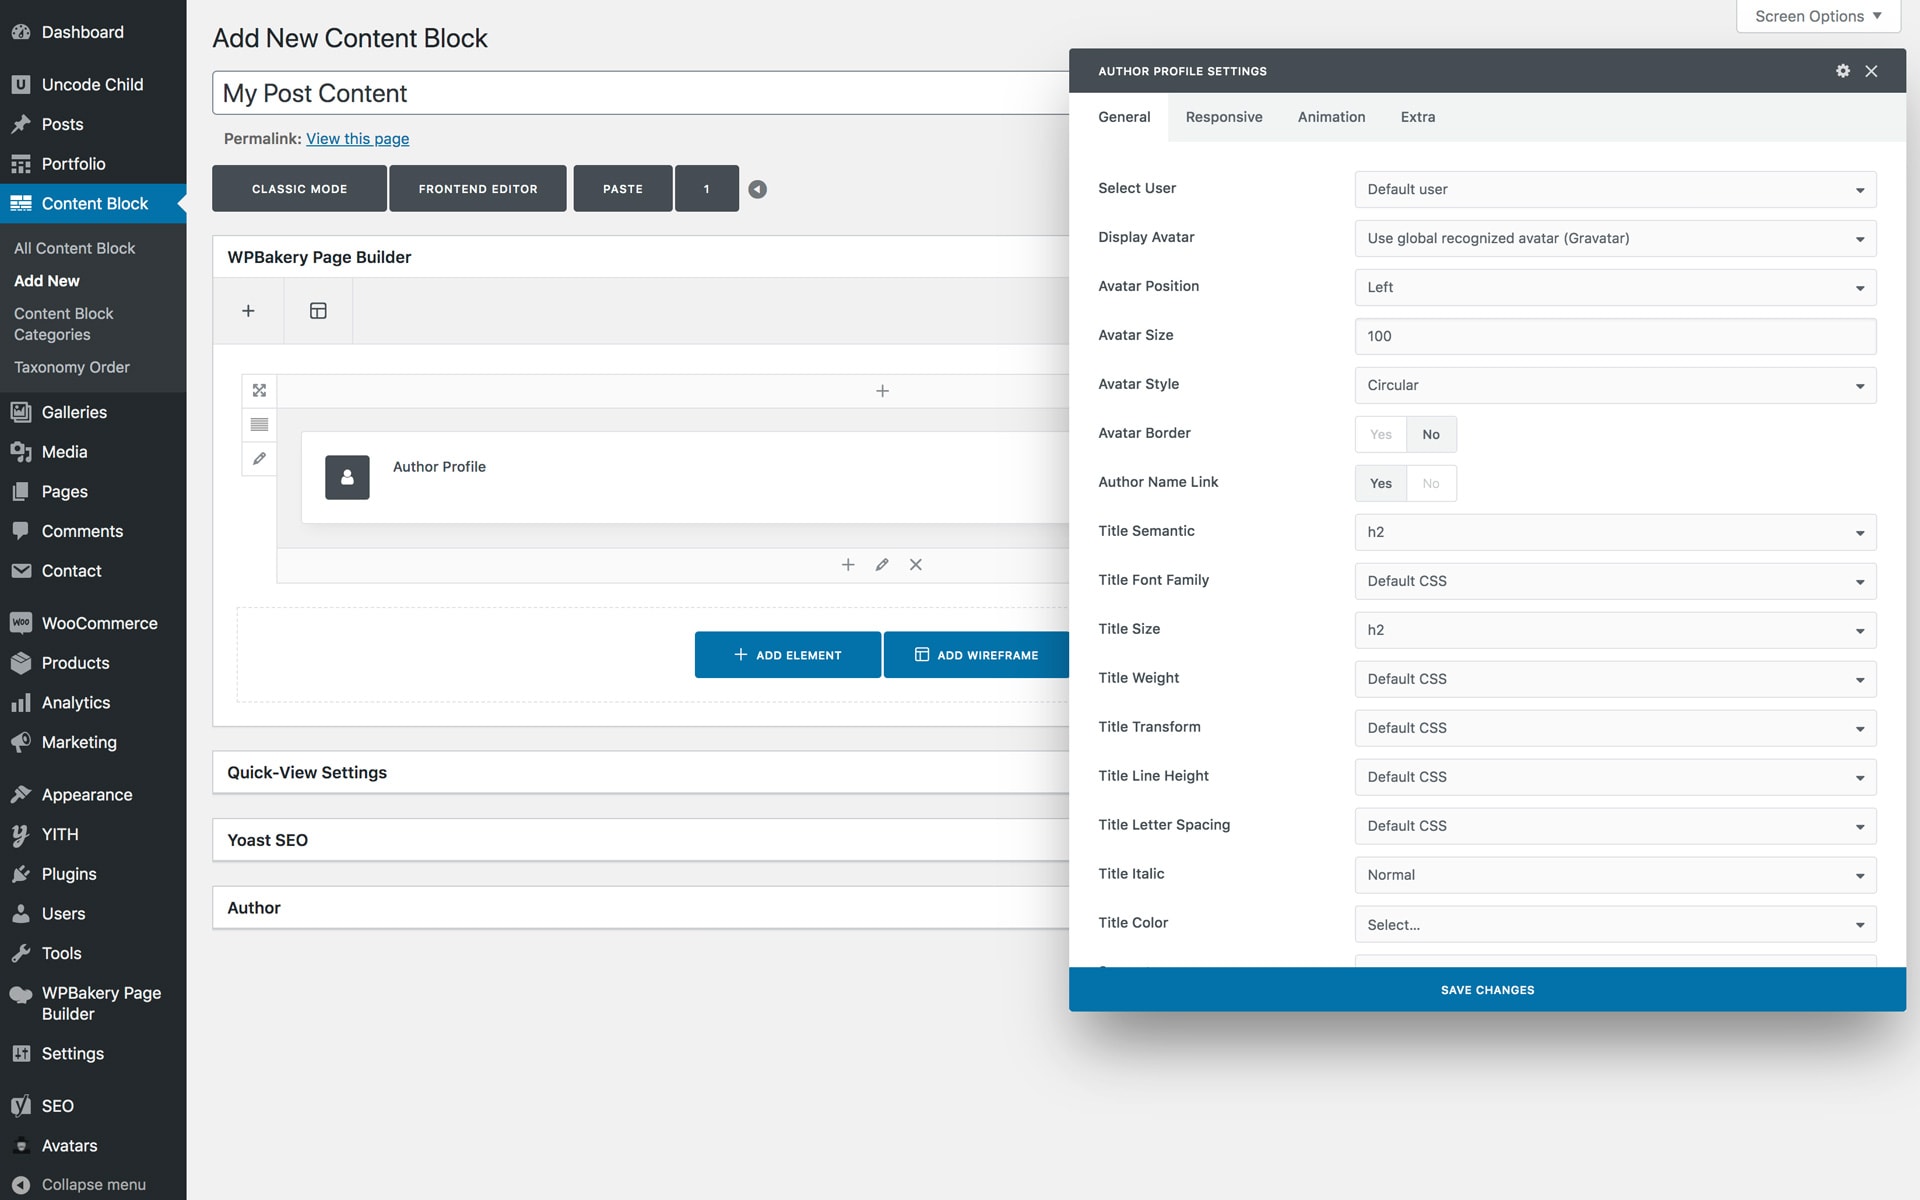Click the plus add-element icon in WPBakery toolbar
1920x1200 pixels.
248,311
